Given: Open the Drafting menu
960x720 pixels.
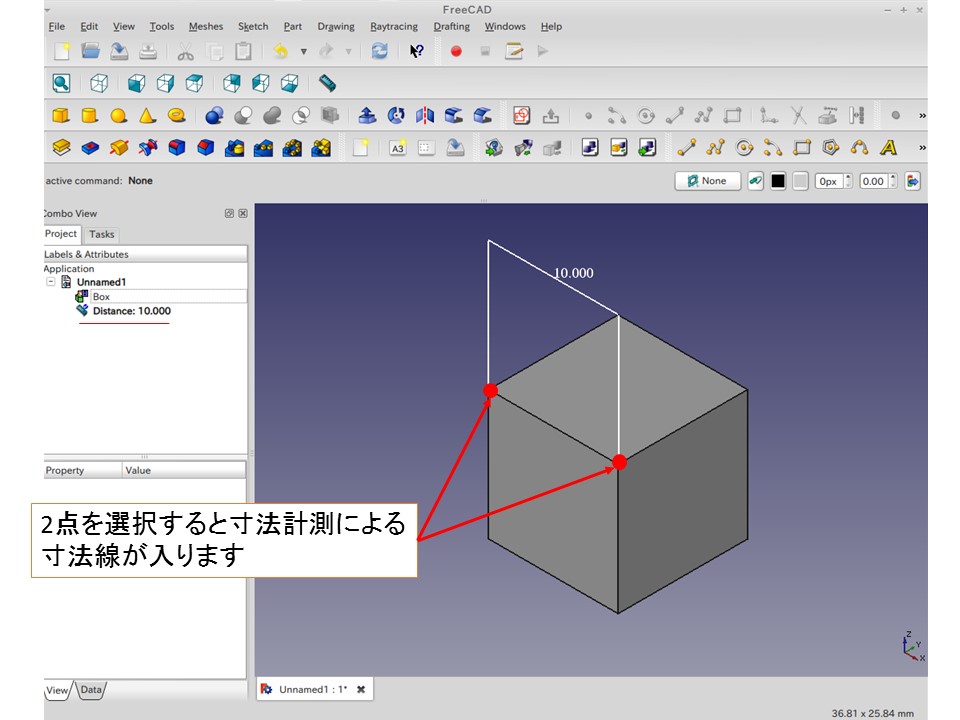Looking at the screenshot, I should [452, 26].
